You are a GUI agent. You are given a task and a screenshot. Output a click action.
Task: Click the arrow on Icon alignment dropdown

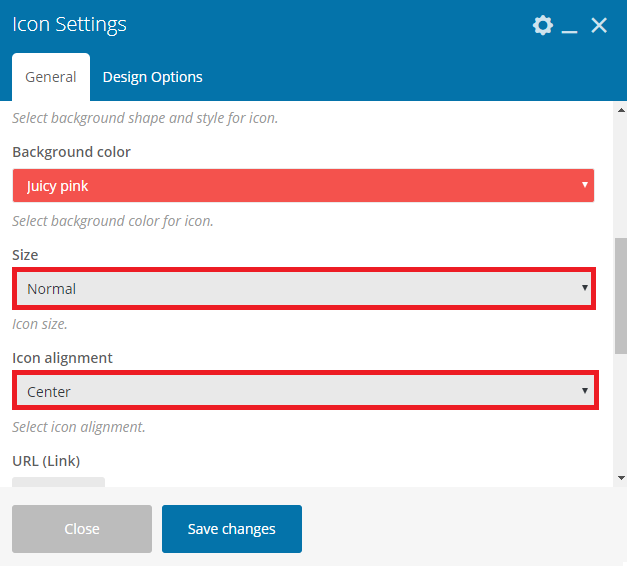coord(585,390)
